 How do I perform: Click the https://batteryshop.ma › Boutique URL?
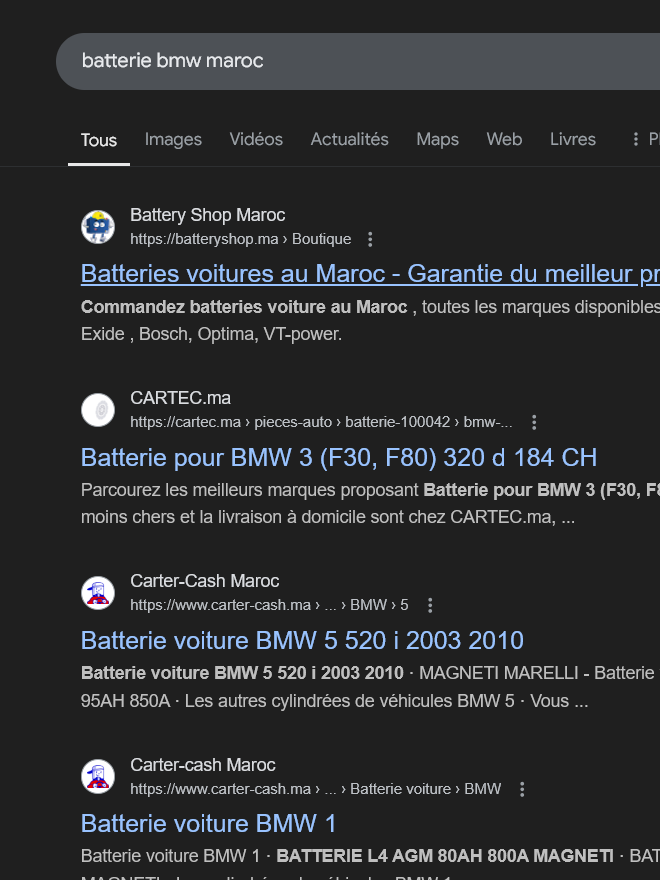coord(241,239)
